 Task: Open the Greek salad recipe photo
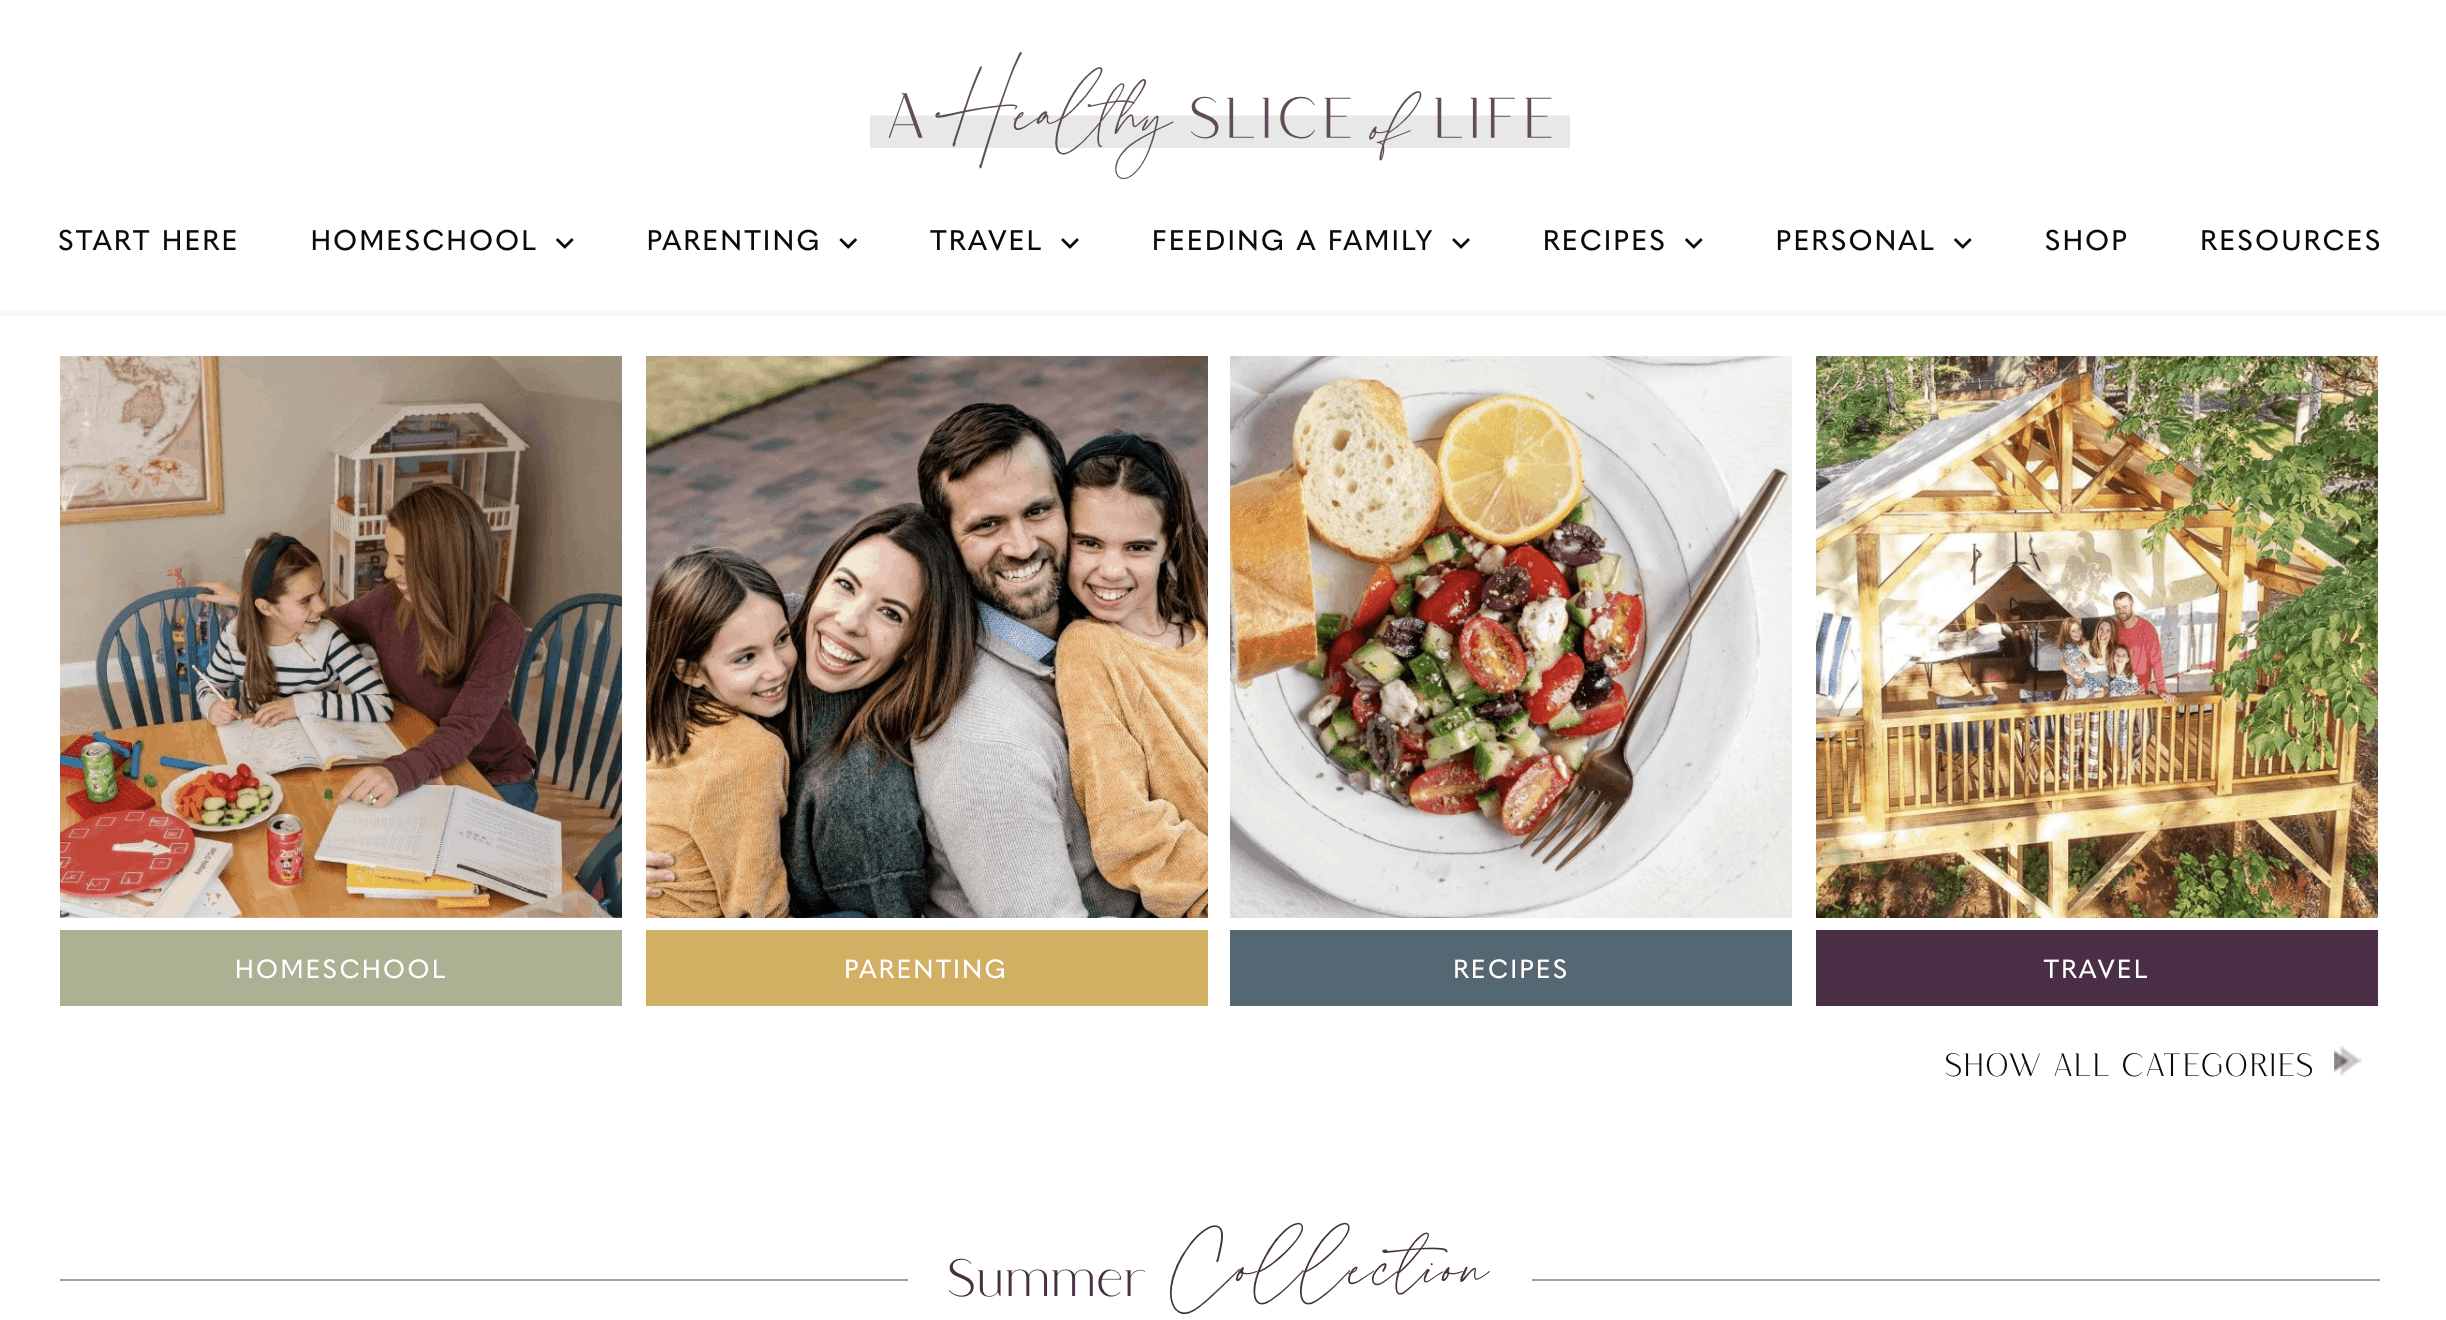tap(1510, 637)
